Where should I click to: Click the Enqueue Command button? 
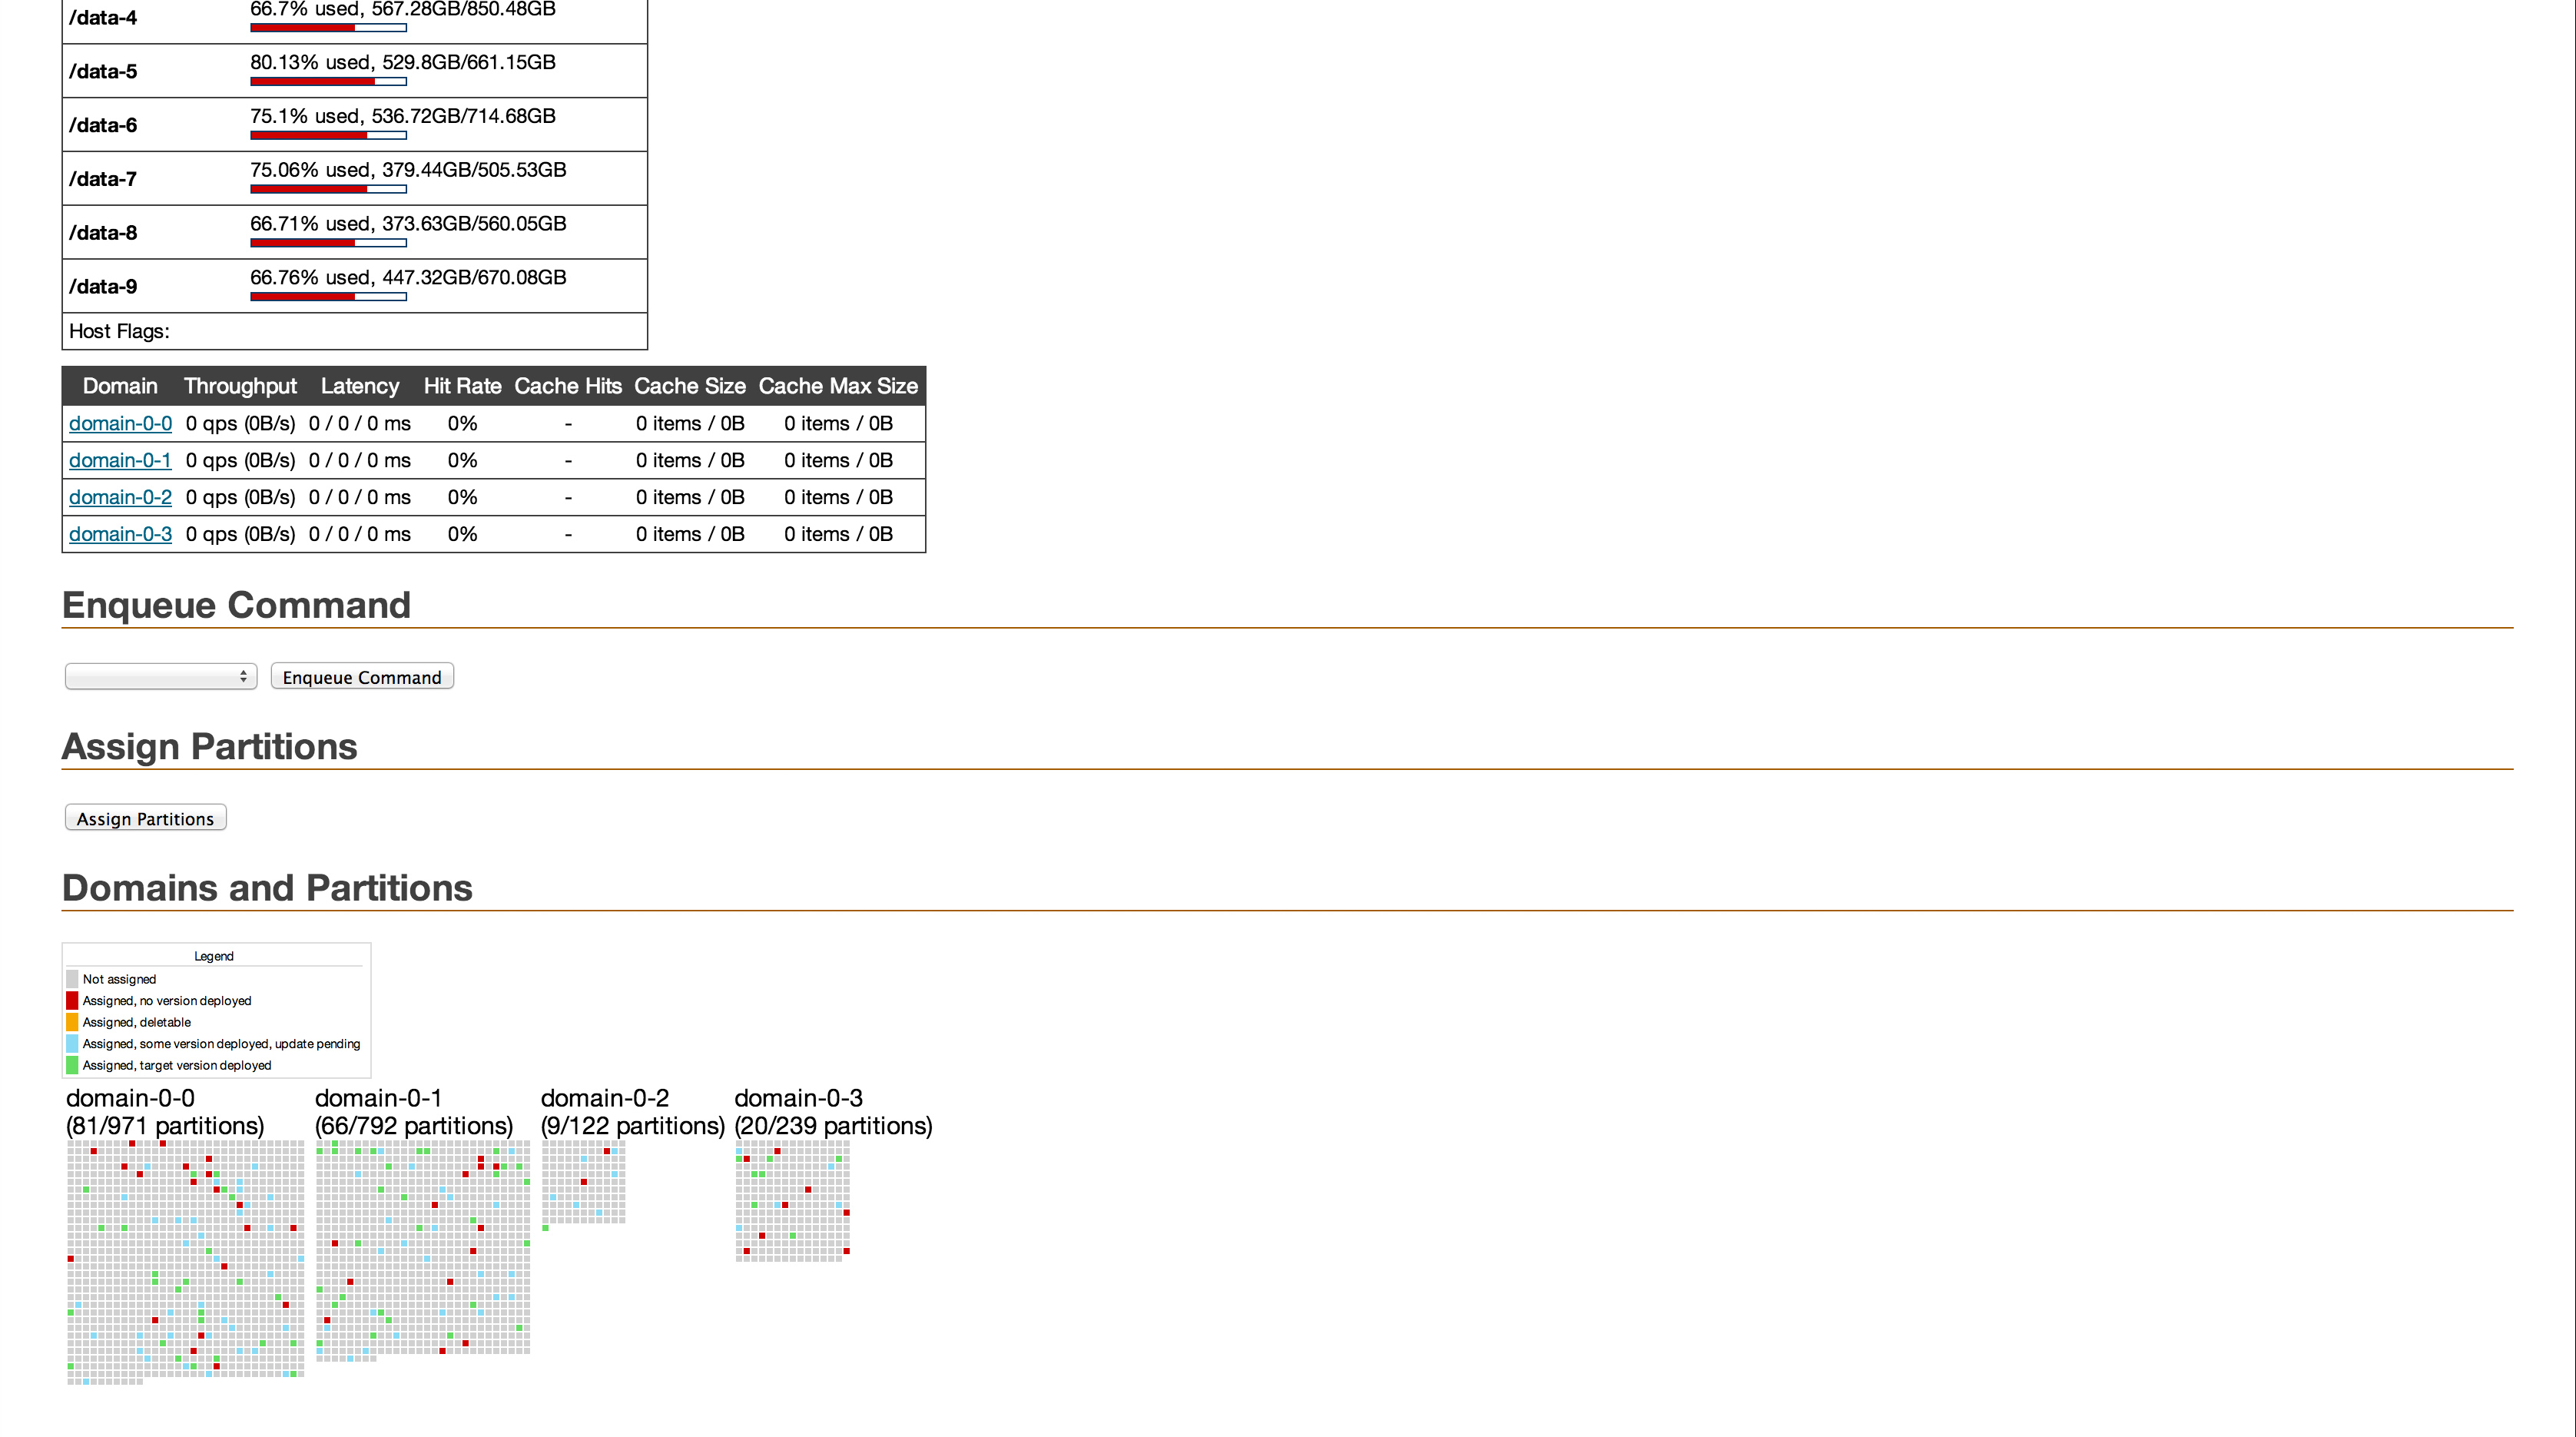click(x=361, y=678)
